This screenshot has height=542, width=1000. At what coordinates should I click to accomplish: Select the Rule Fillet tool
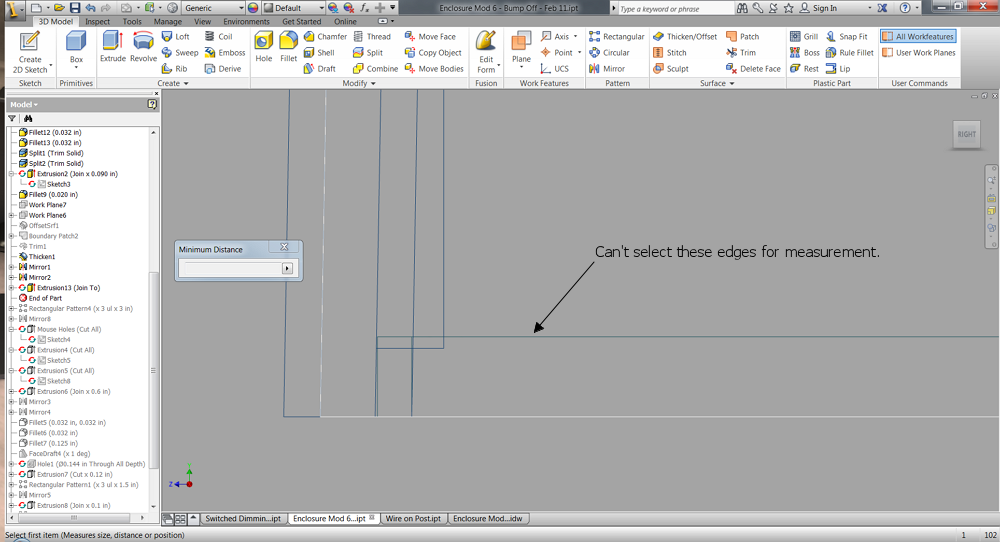[849, 52]
